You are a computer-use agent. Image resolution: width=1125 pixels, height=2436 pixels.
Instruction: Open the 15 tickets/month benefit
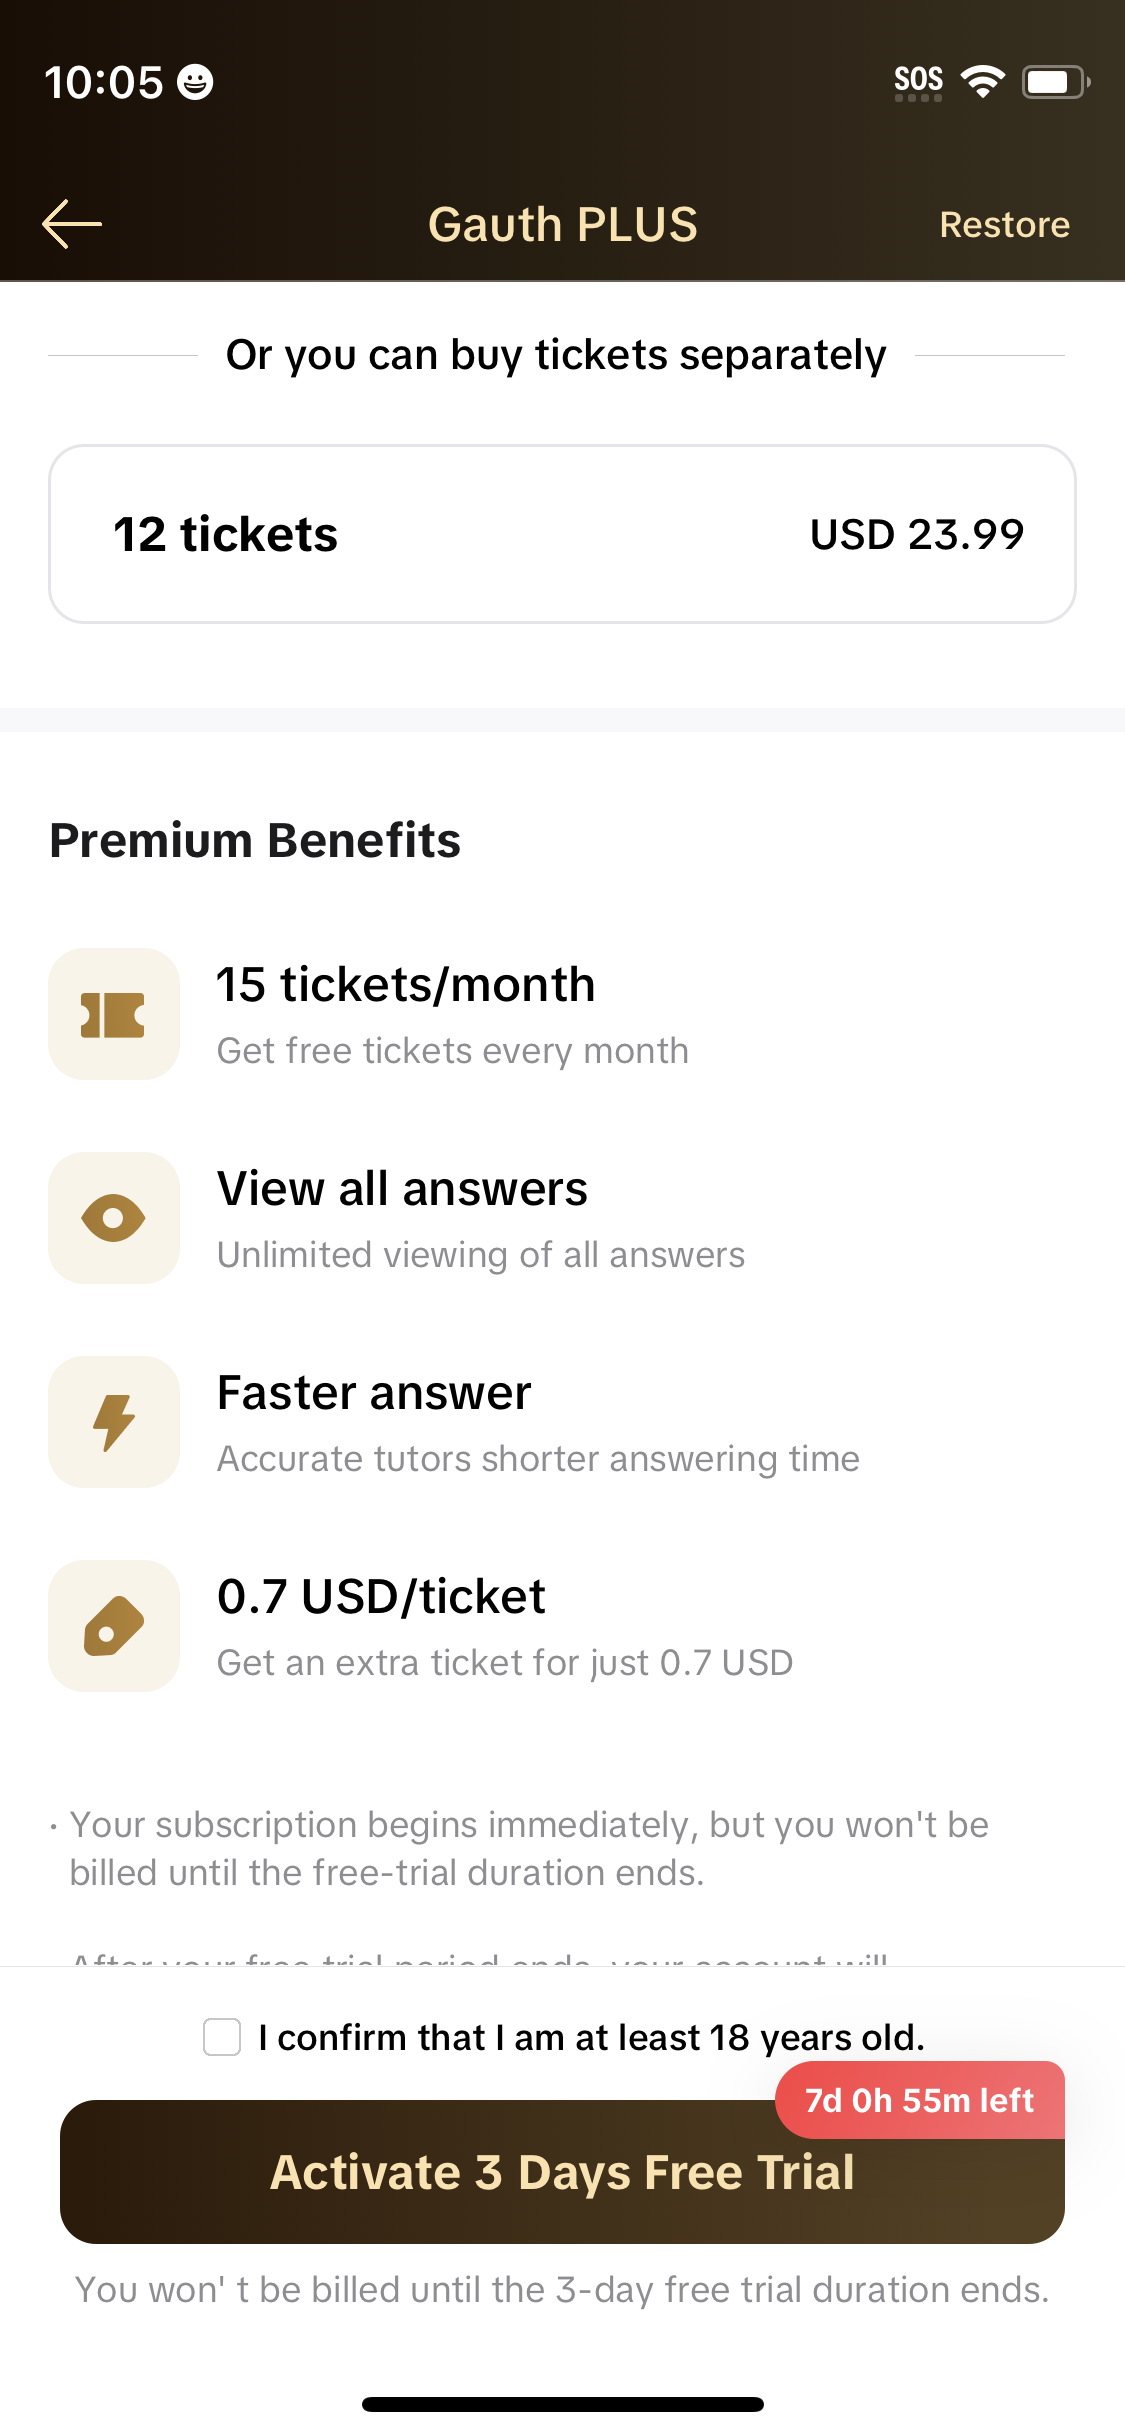click(x=406, y=985)
